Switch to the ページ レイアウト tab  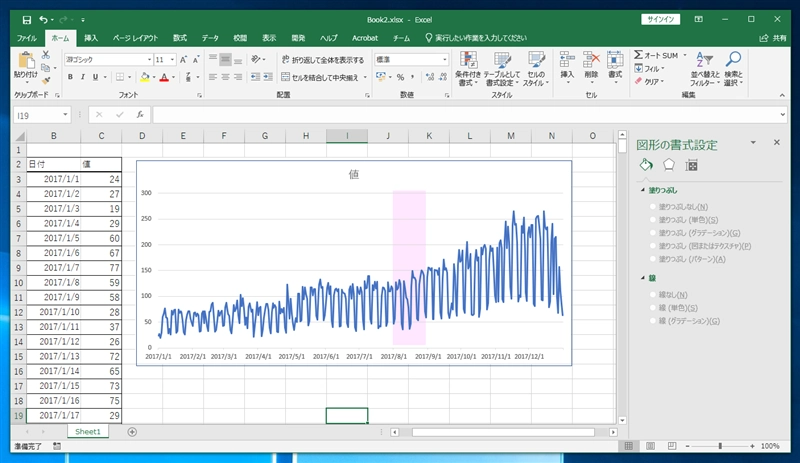pyautogui.click(x=135, y=38)
